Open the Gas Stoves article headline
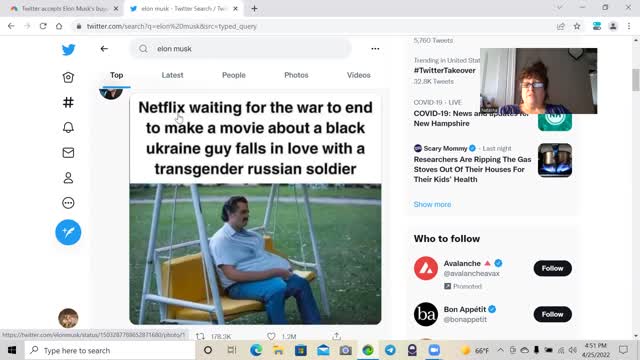 pyautogui.click(x=472, y=169)
